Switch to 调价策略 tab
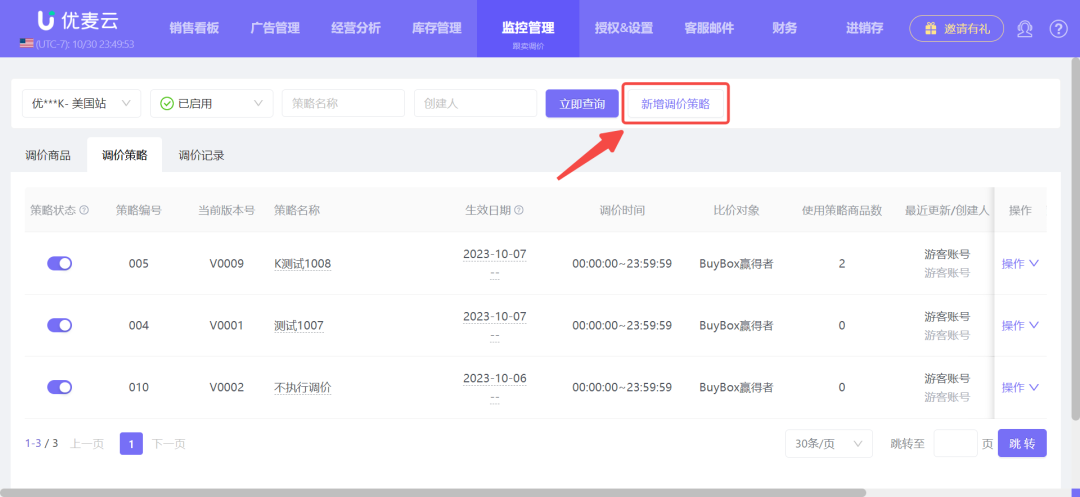 125,156
